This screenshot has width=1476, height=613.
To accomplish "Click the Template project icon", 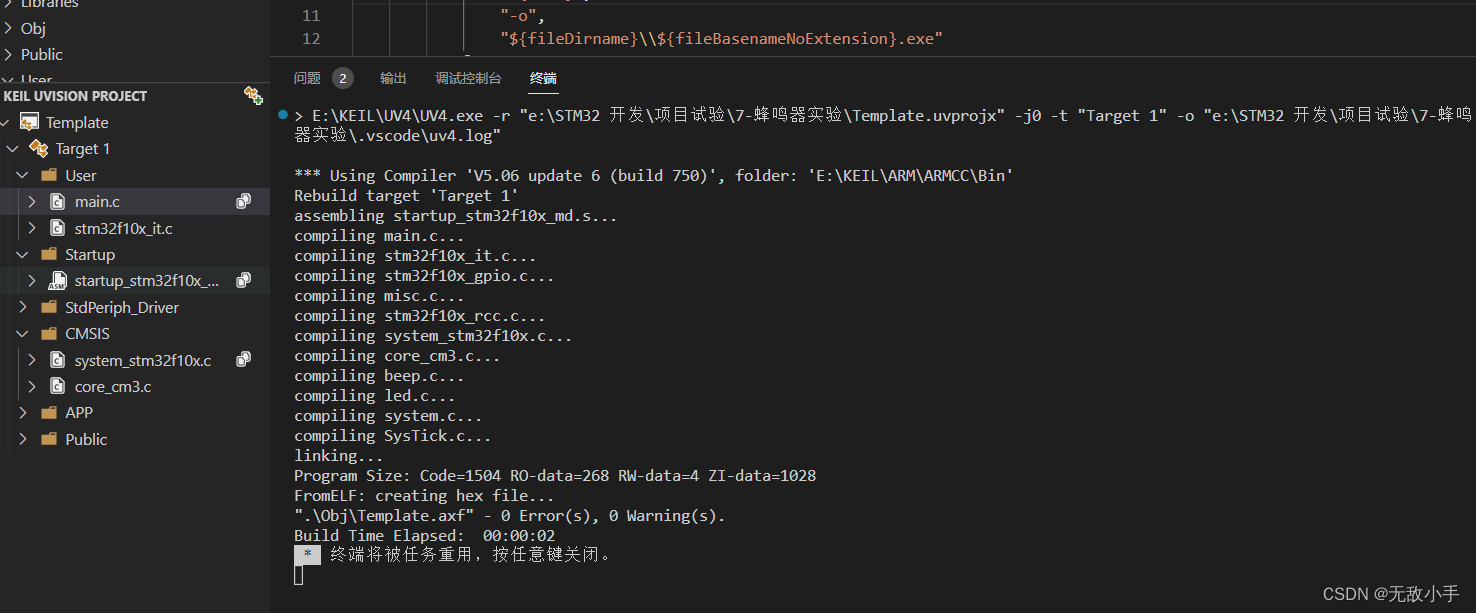I will point(30,122).
